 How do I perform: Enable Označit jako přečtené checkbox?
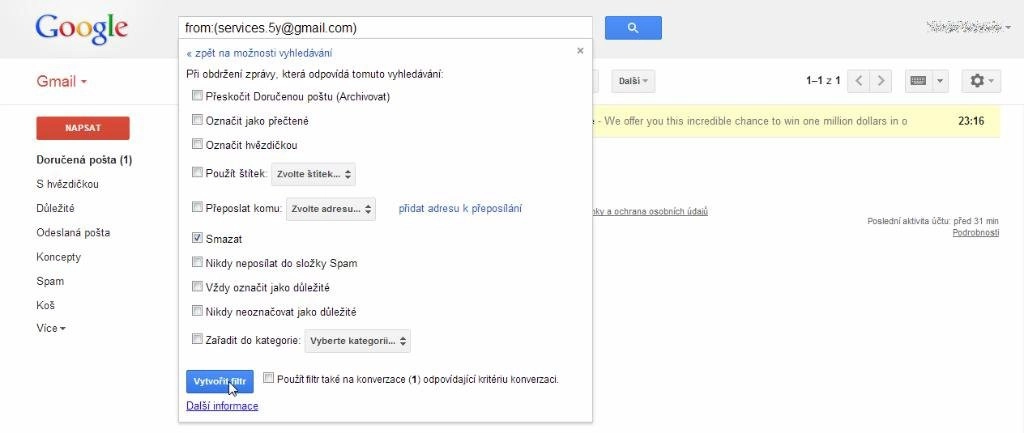point(197,120)
